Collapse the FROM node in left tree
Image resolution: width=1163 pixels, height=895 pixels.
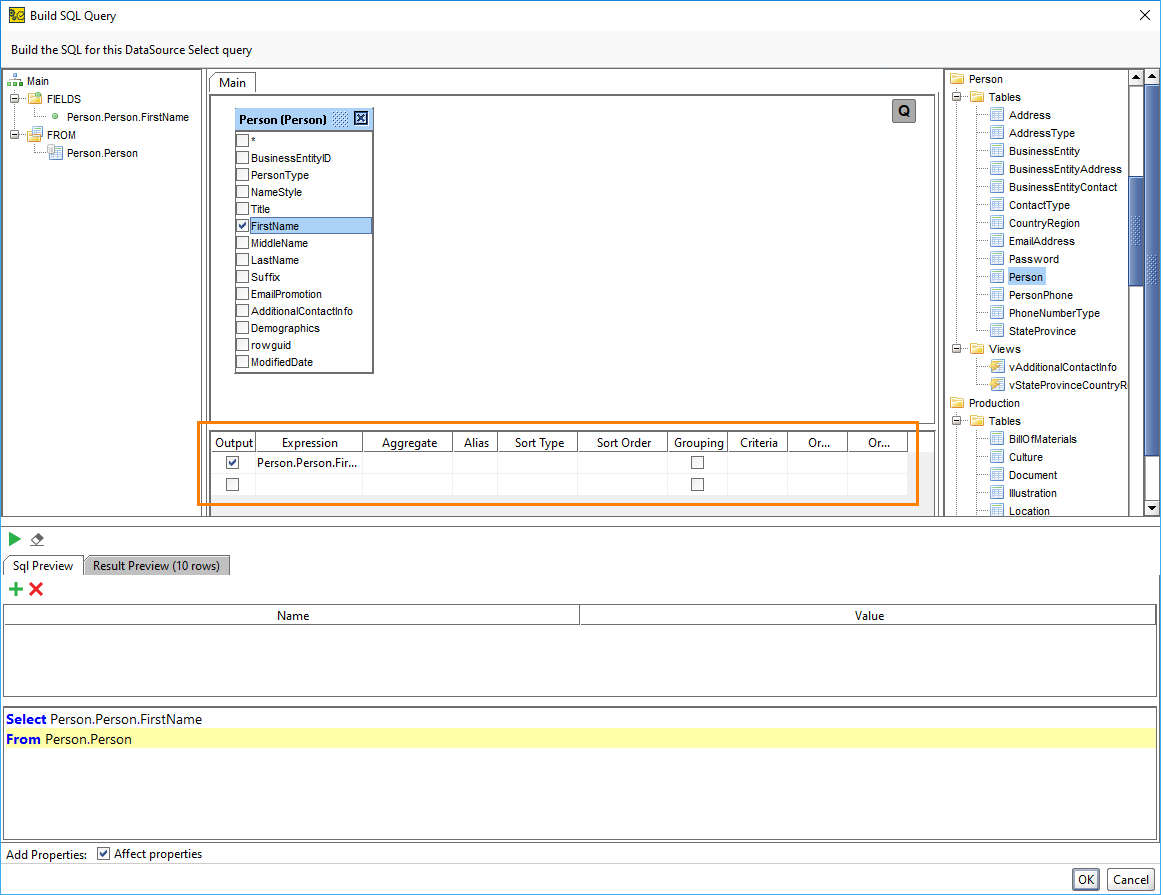click(14, 135)
